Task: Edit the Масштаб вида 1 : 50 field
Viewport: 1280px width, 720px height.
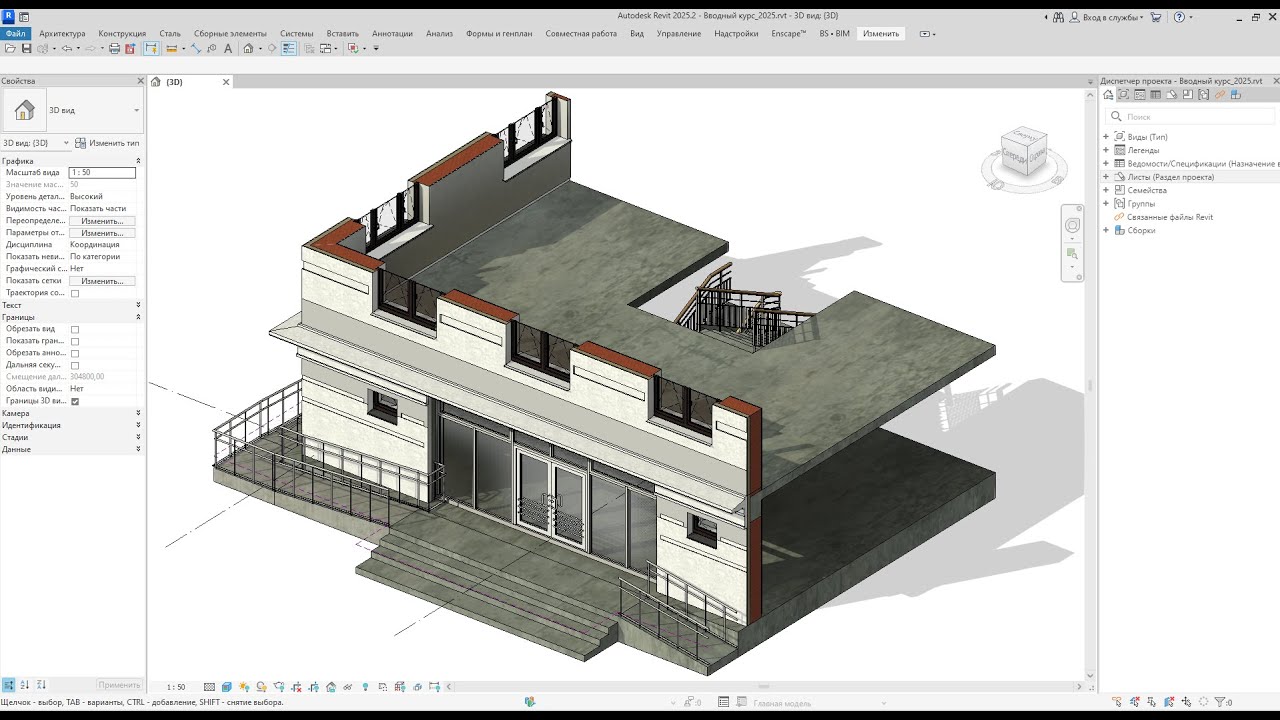Action: click(x=102, y=173)
